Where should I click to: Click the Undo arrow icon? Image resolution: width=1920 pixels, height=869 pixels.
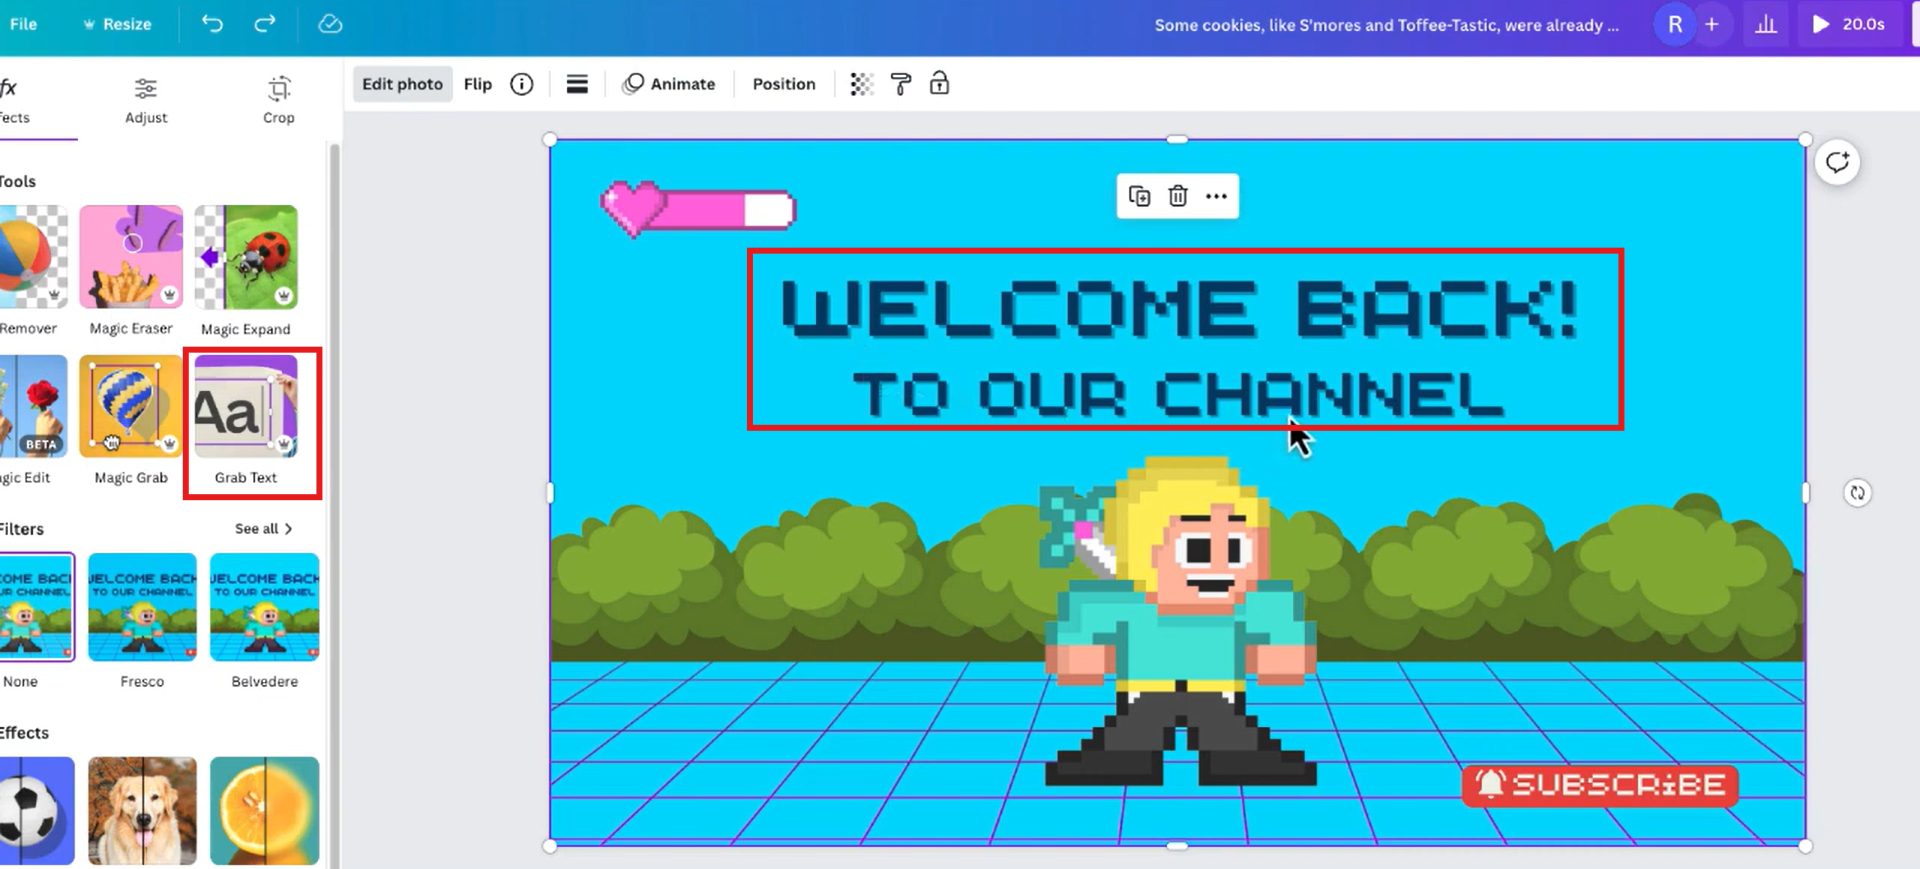[212, 24]
